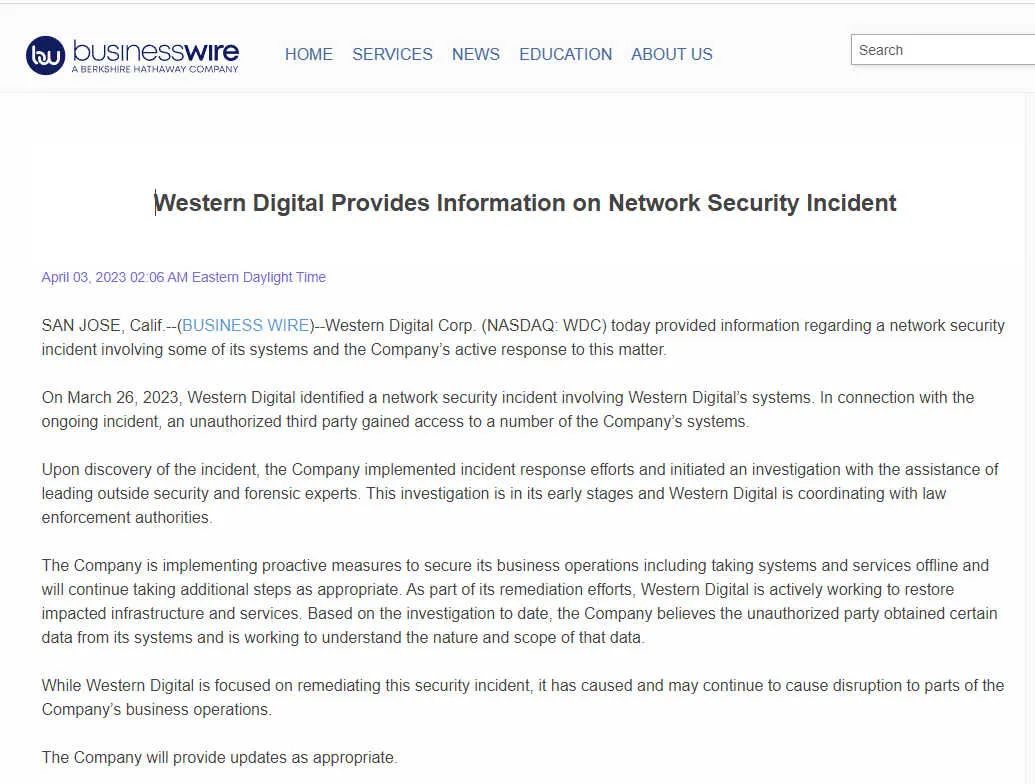Viewport: 1035px width, 784px height.
Task: Click the 'NASDAQ: WDC' ticker text
Action: pos(544,325)
